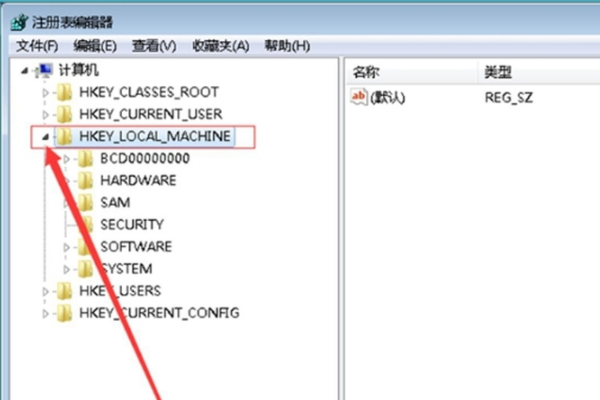Click the HARDWARE folder icon

pyautogui.click(x=86, y=180)
